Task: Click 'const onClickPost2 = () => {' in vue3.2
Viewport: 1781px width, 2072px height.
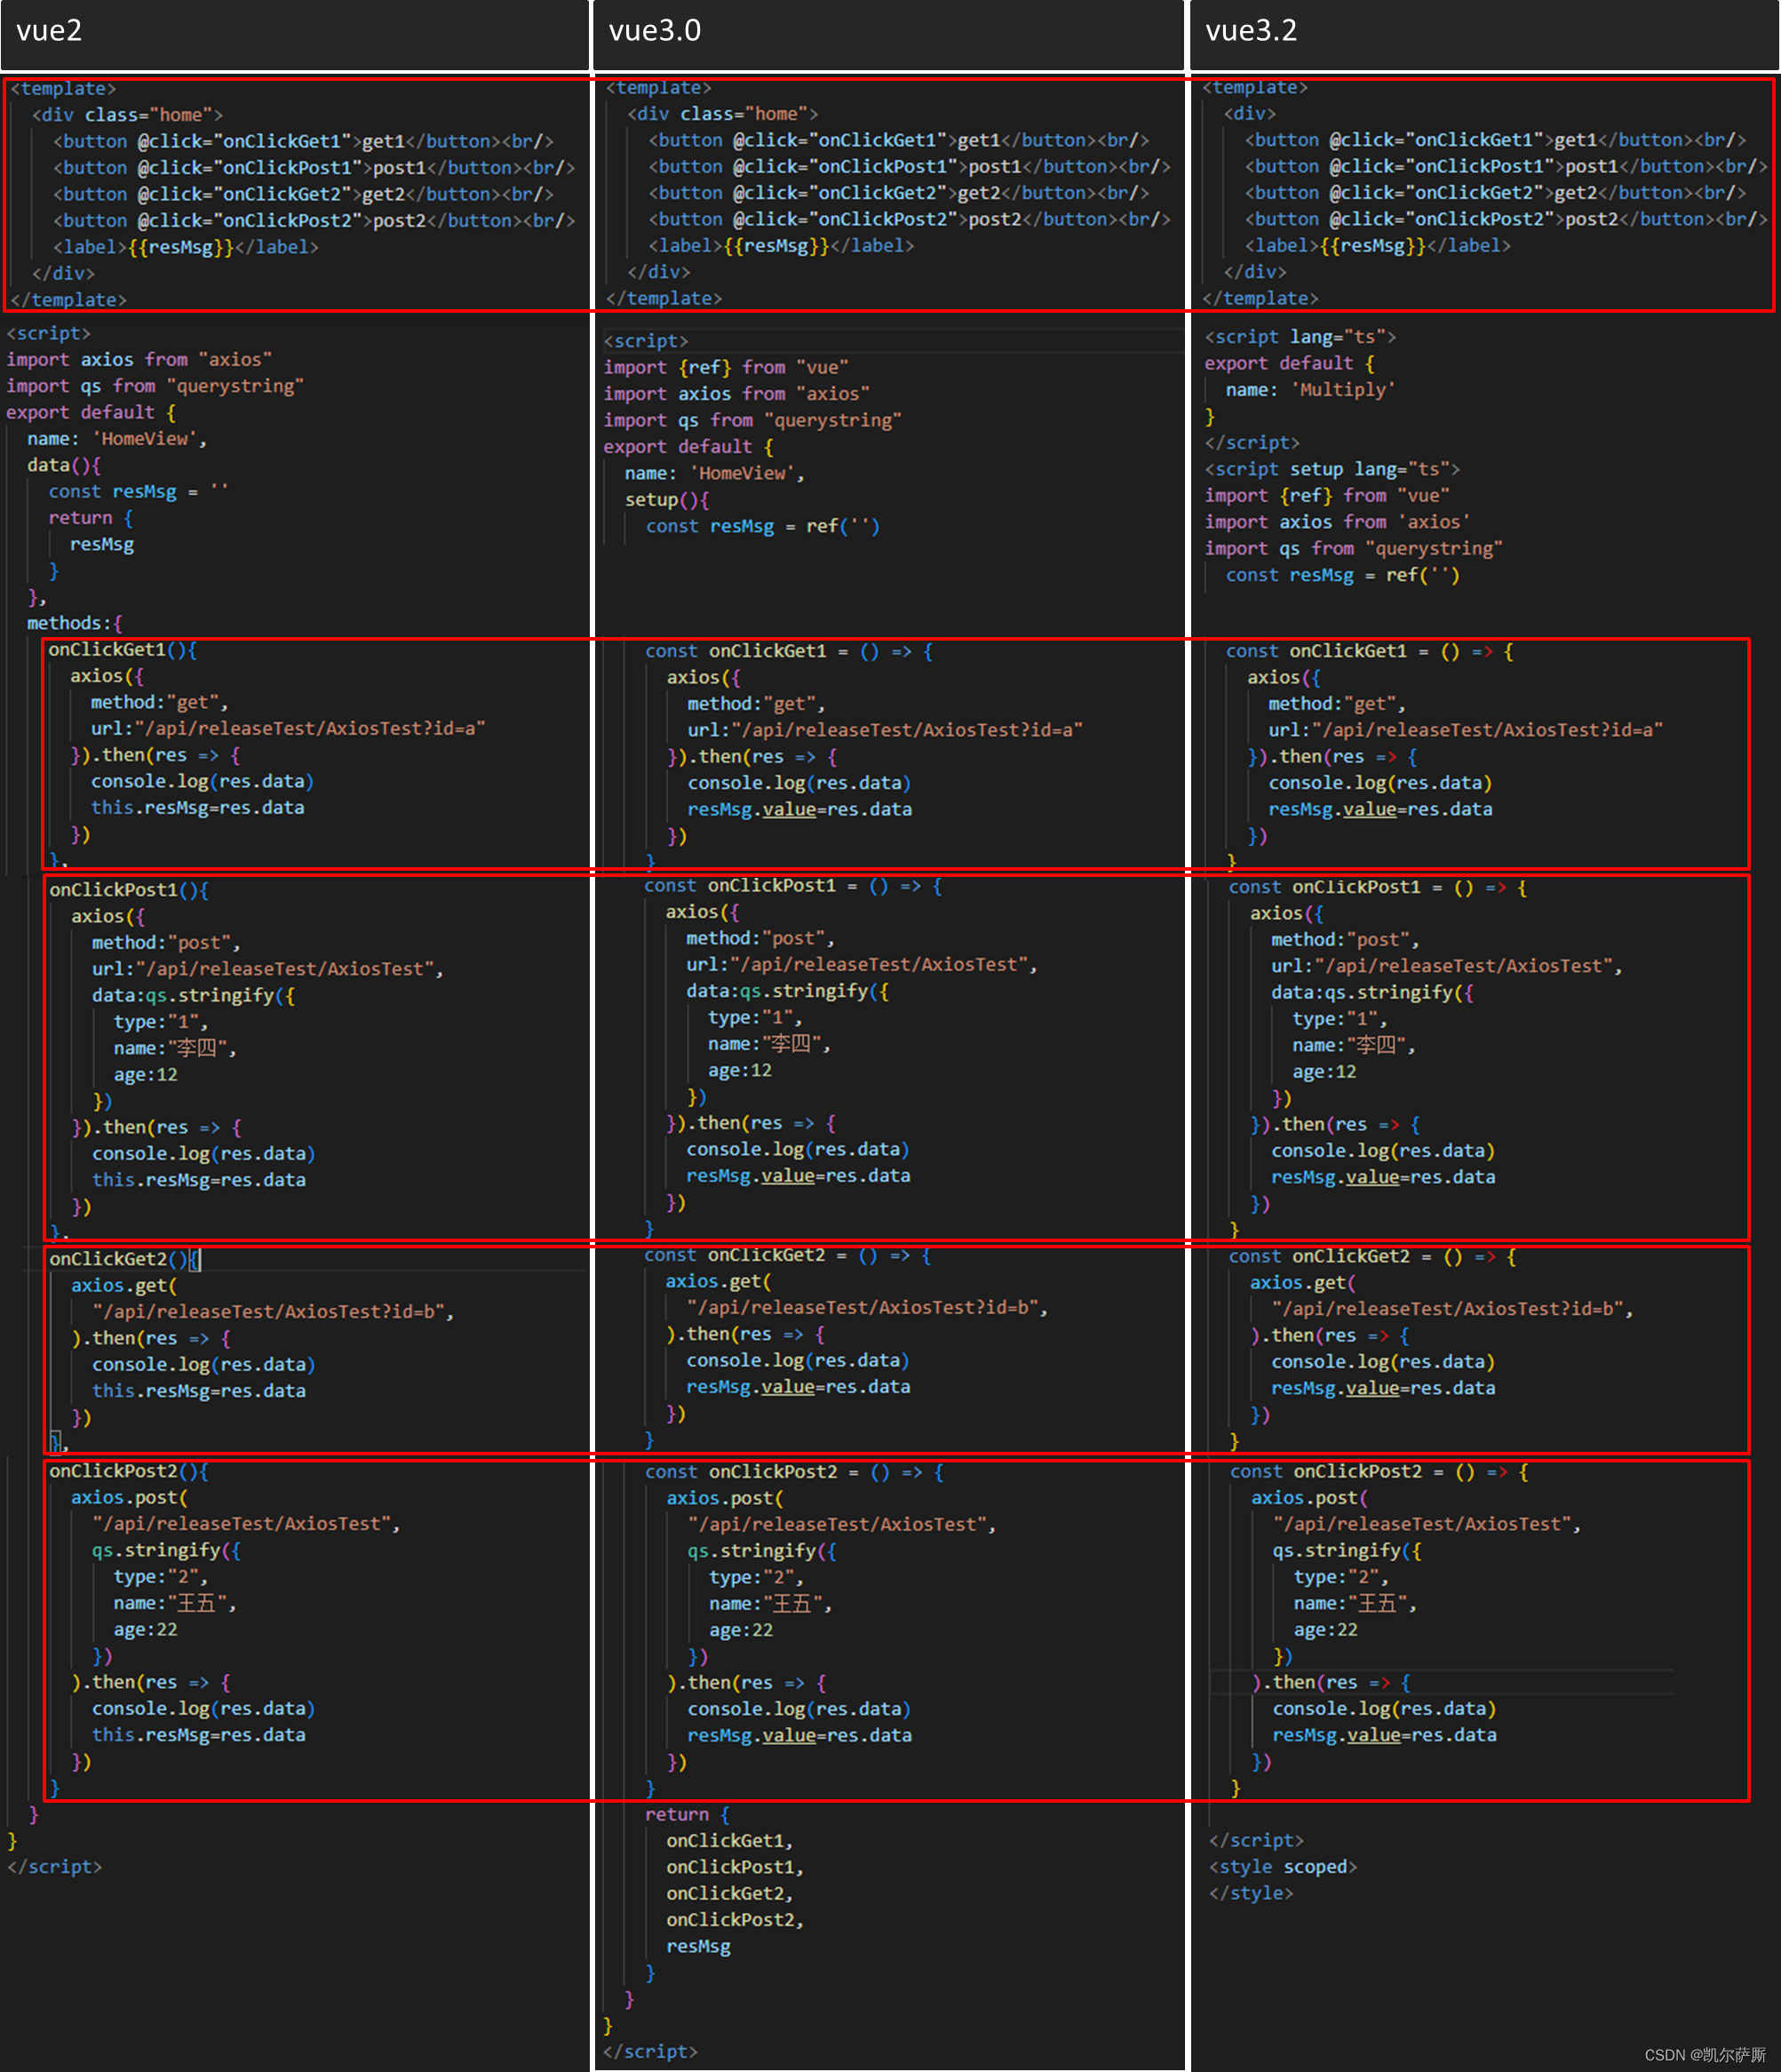Action: (x=1379, y=1472)
